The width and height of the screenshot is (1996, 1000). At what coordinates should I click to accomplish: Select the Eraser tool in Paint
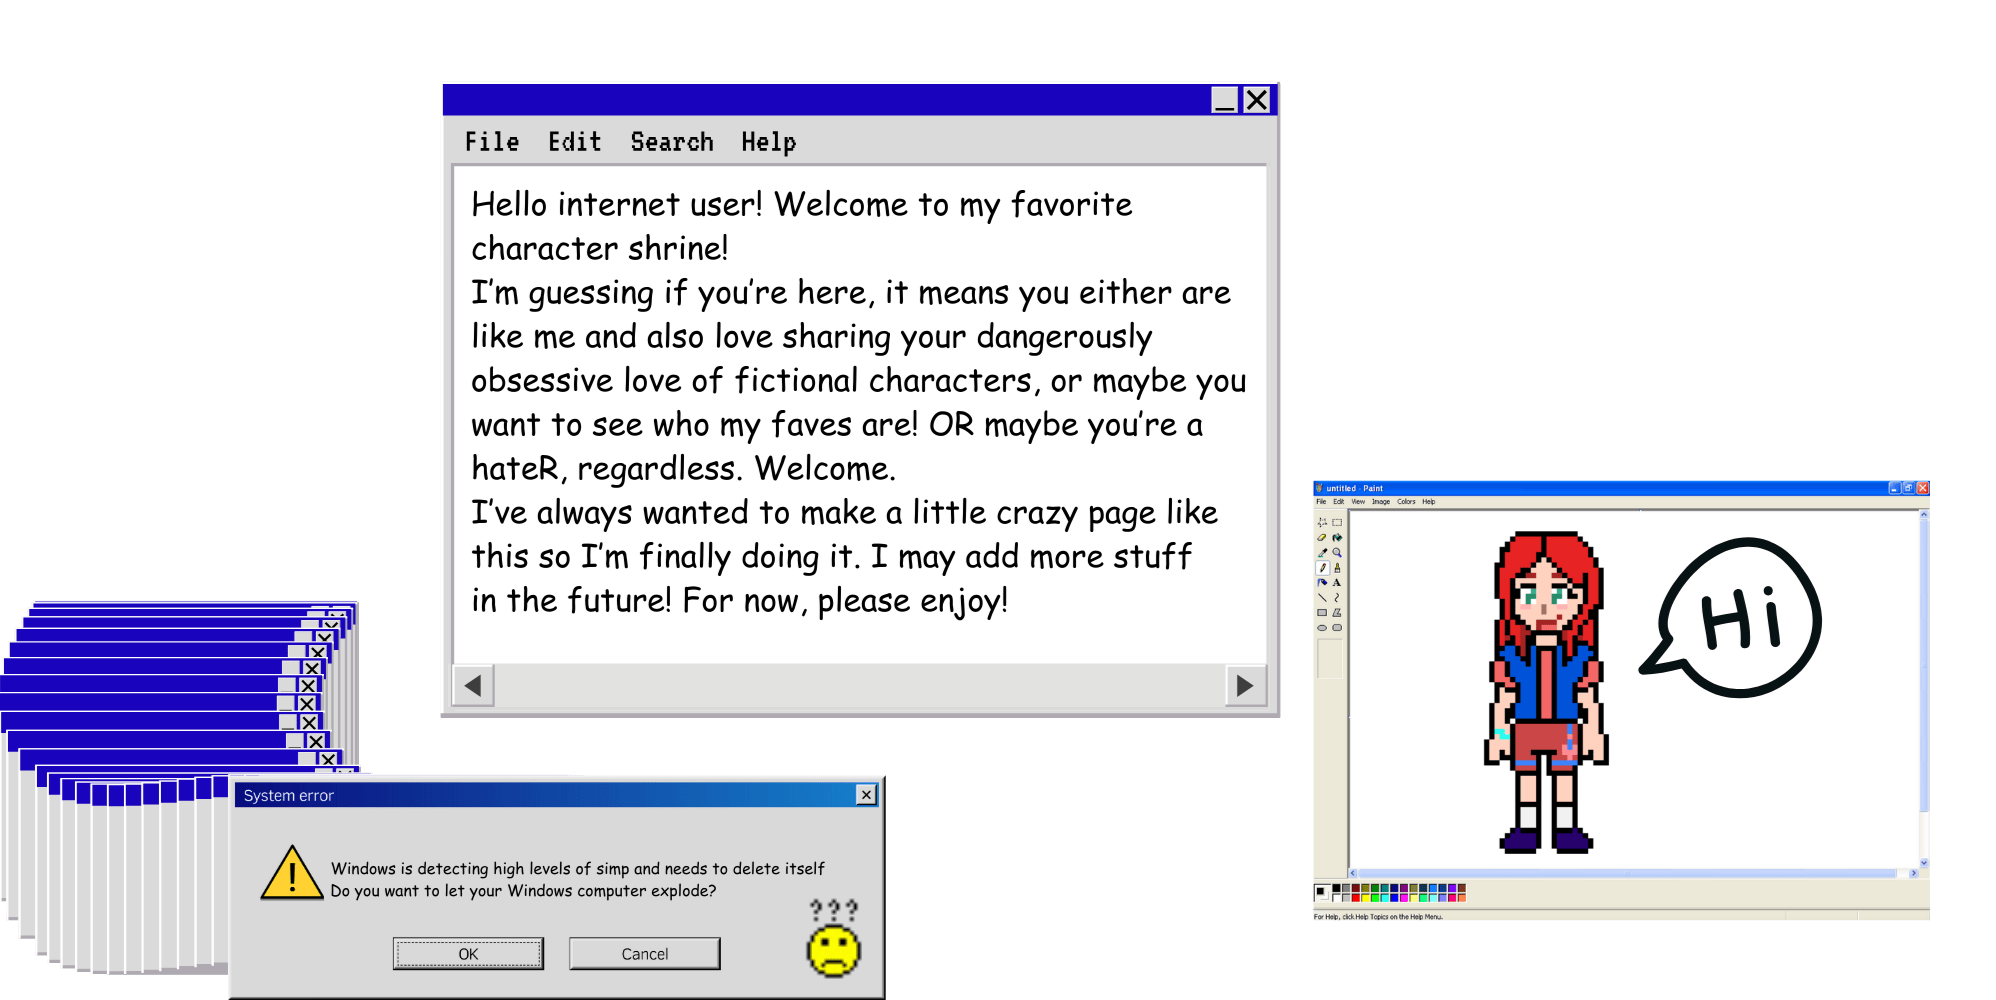coord(1322,538)
